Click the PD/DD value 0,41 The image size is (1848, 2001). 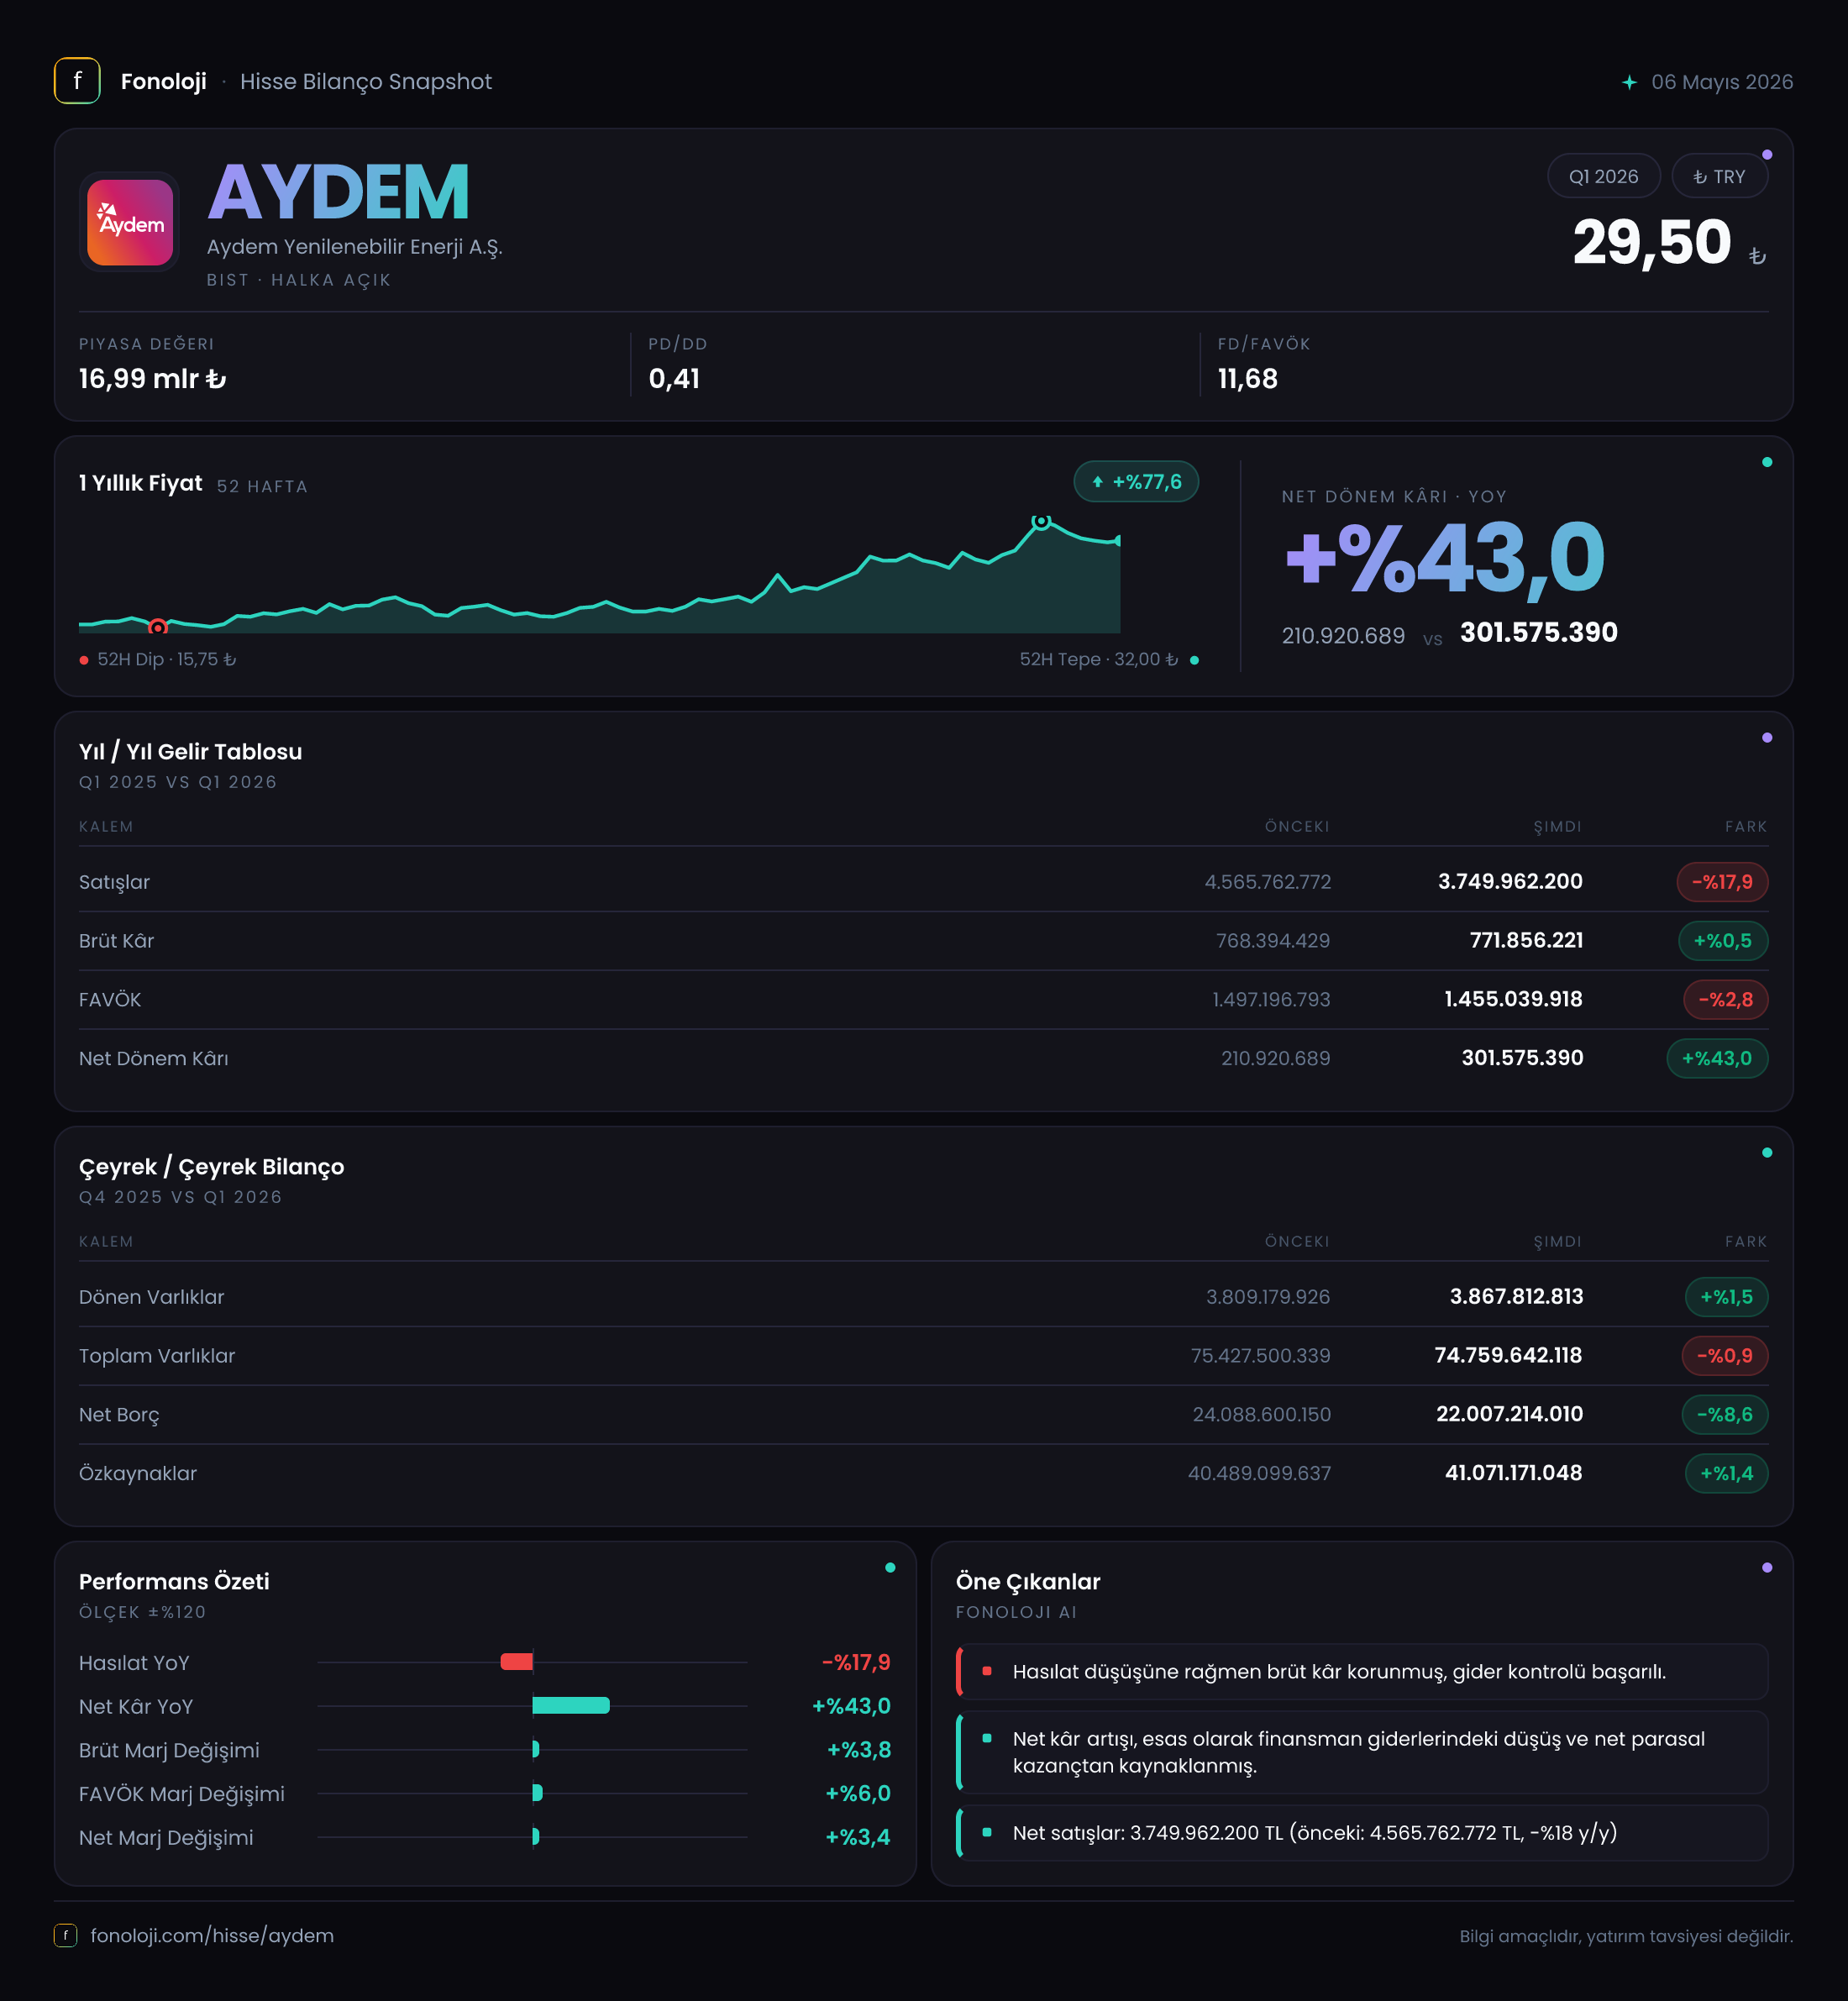click(674, 379)
